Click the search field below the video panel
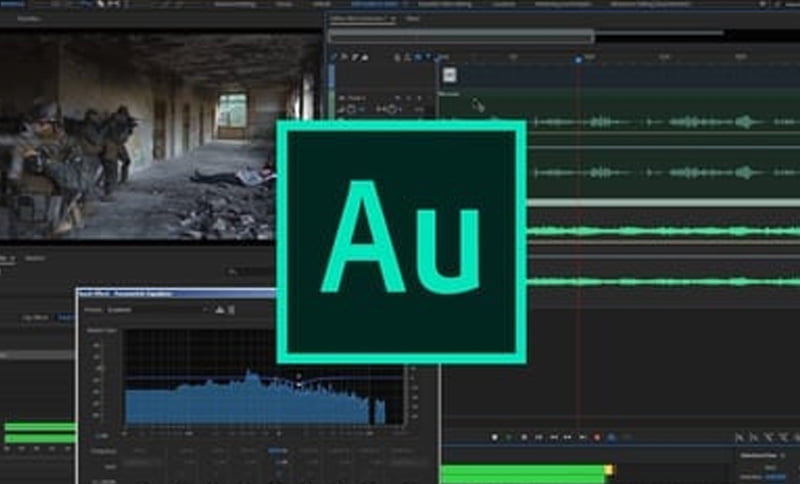Viewport: 800px width, 484px height. coord(250,272)
